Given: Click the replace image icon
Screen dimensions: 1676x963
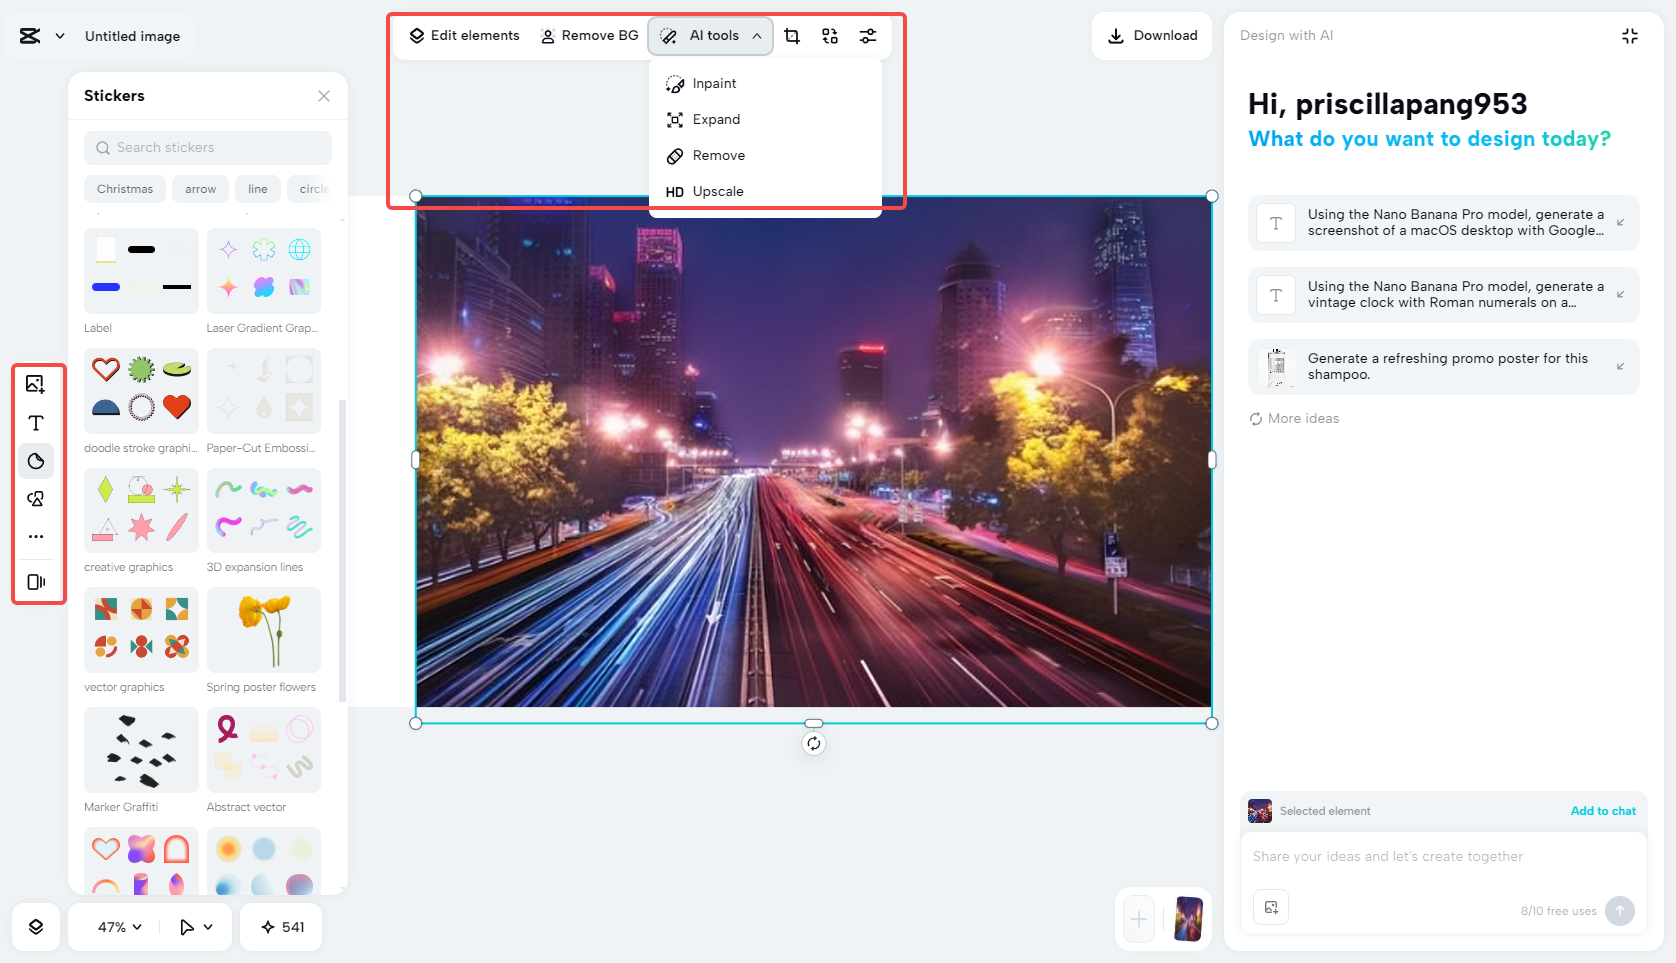Looking at the screenshot, I should 830,36.
